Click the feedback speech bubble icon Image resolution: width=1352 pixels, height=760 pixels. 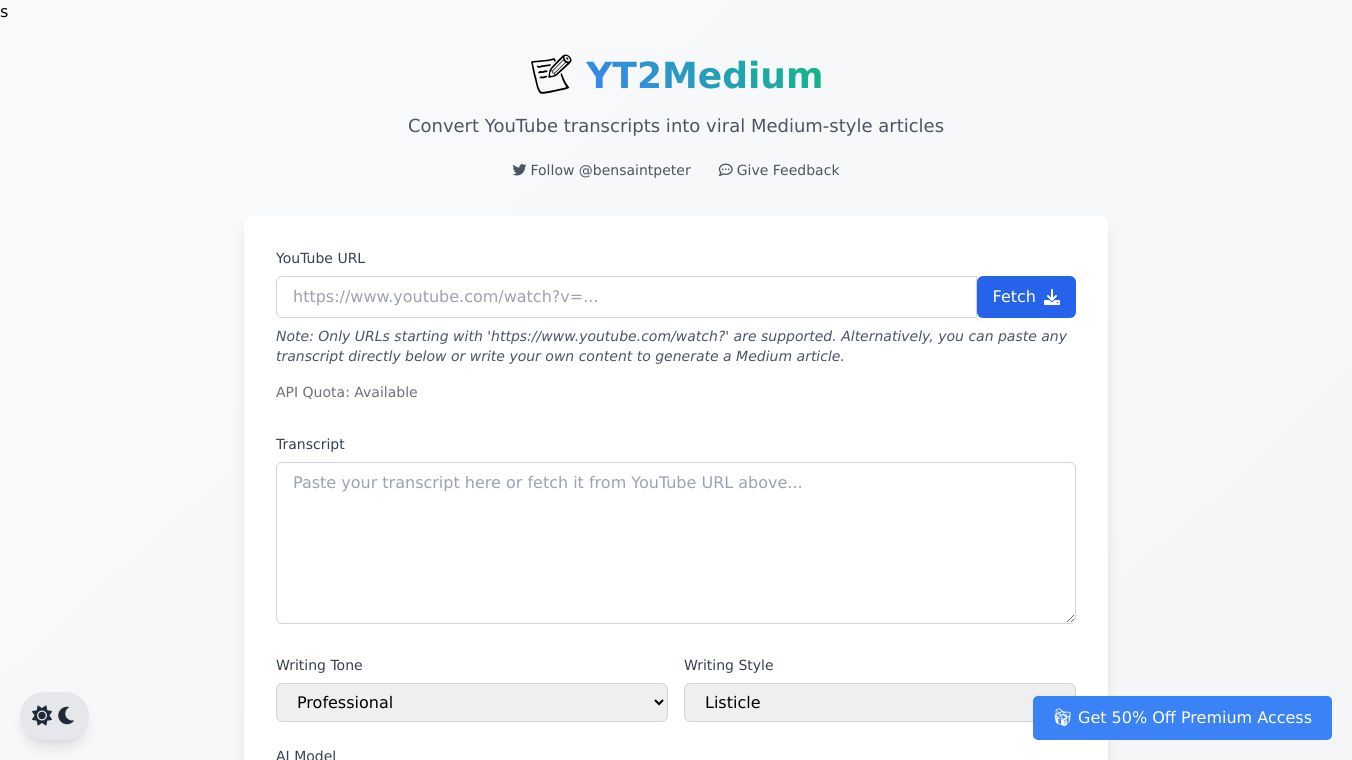pyautogui.click(x=725, y=170)
